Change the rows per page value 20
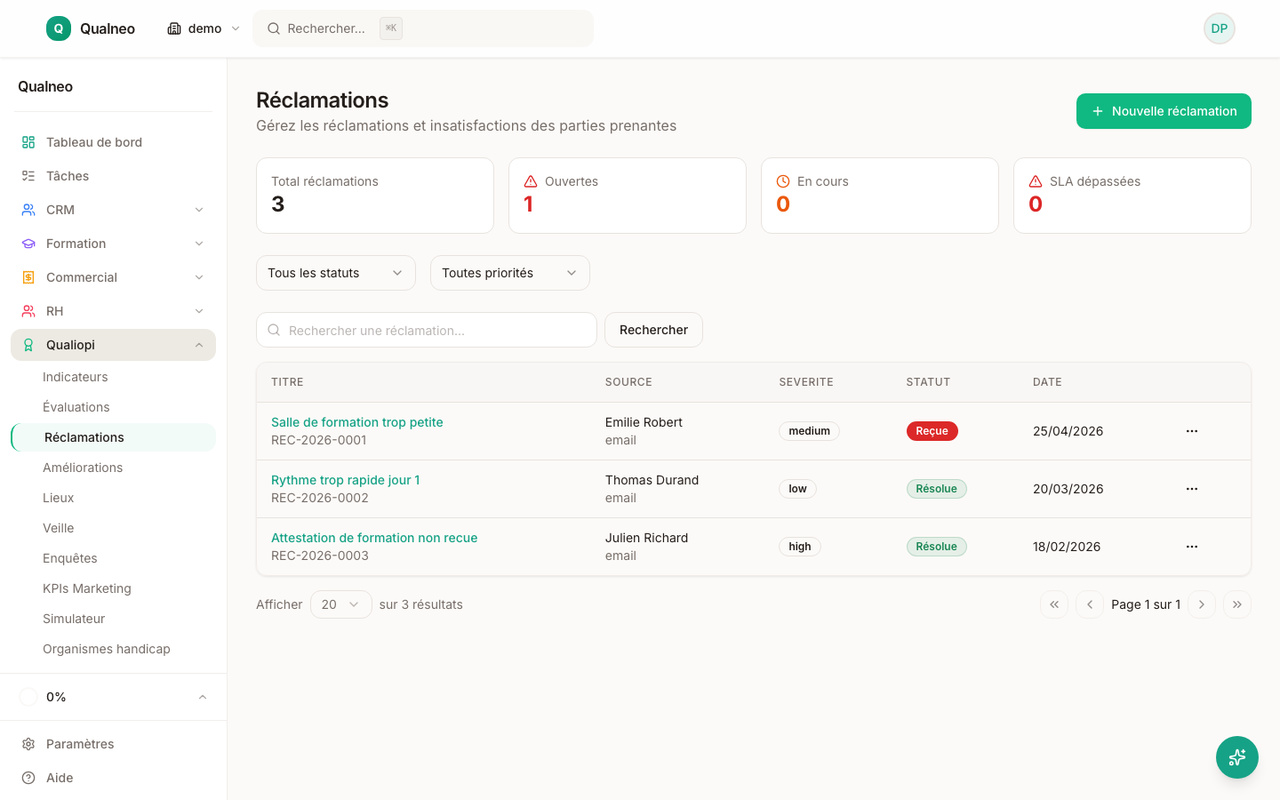 [x=341, y=604]
